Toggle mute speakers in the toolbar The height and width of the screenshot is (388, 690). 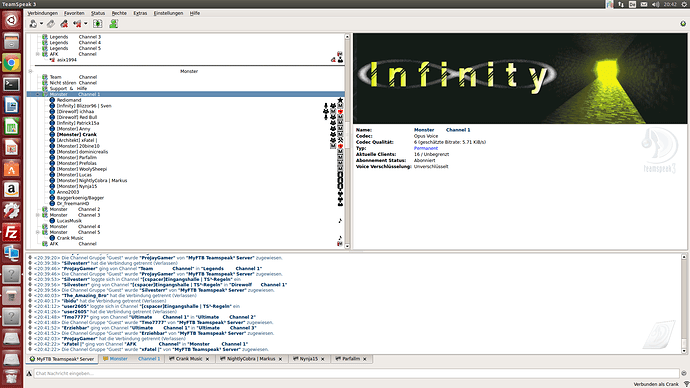pos(77,24)
